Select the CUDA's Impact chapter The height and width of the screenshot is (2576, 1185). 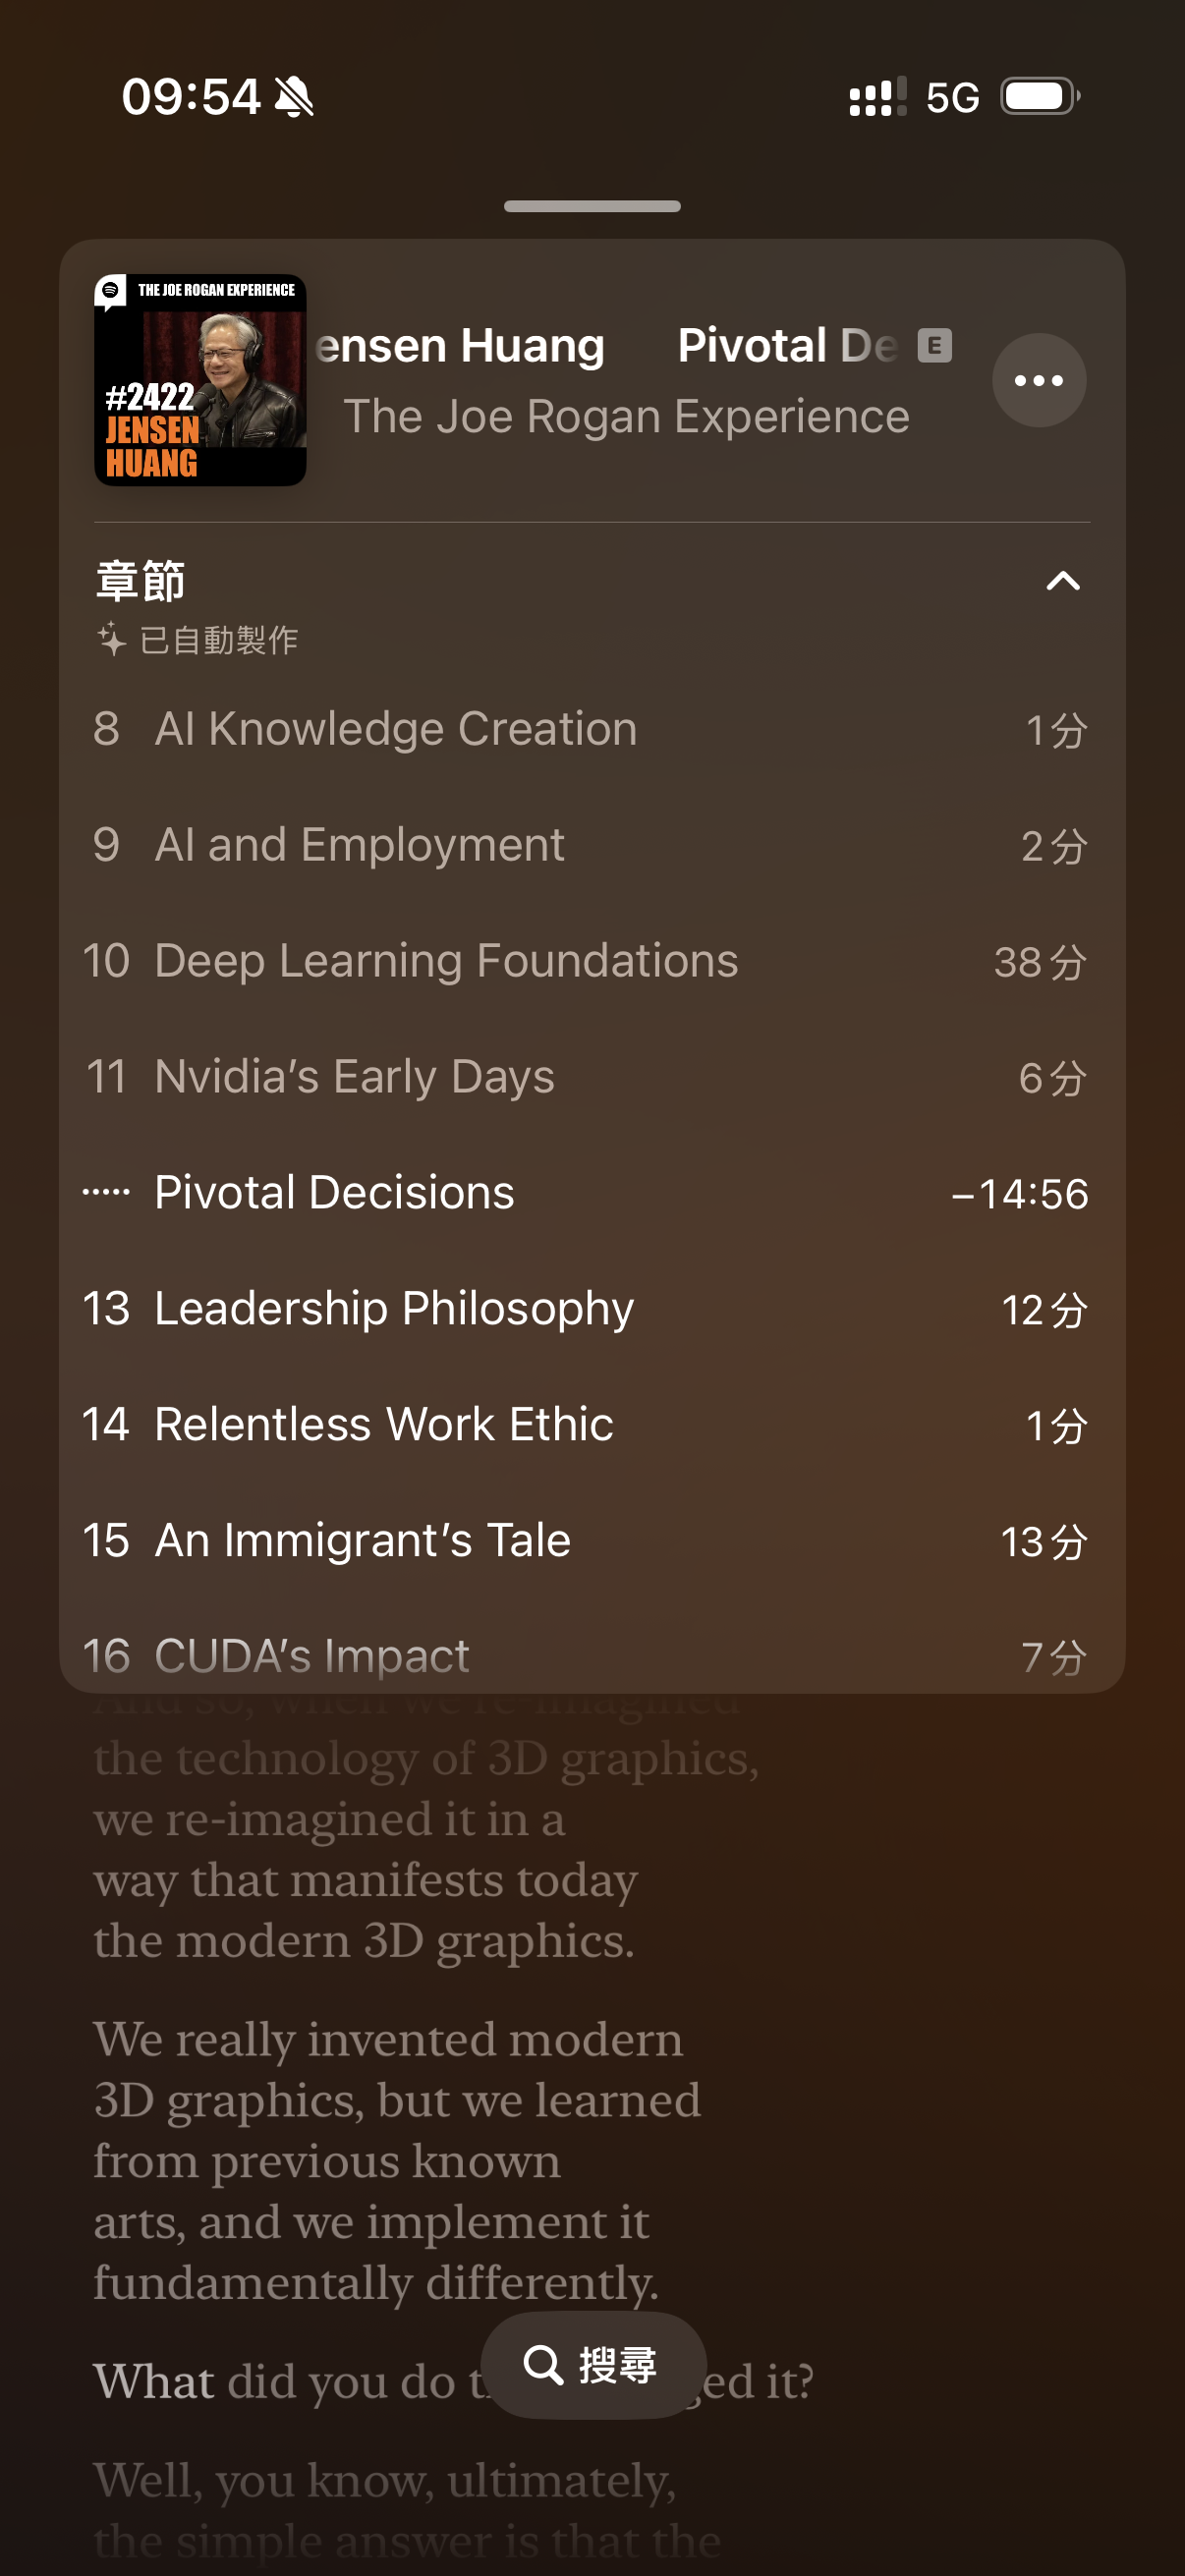point(312,1655)
